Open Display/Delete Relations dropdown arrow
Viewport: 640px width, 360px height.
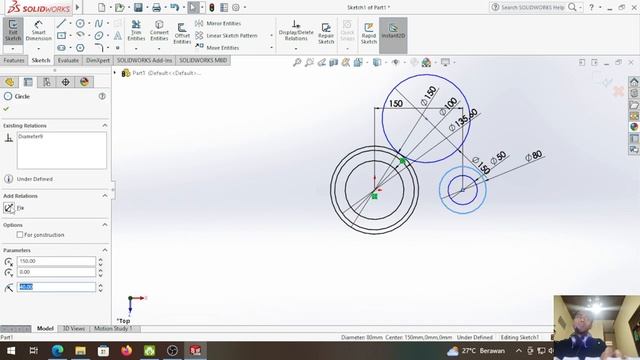coord(296,49)
